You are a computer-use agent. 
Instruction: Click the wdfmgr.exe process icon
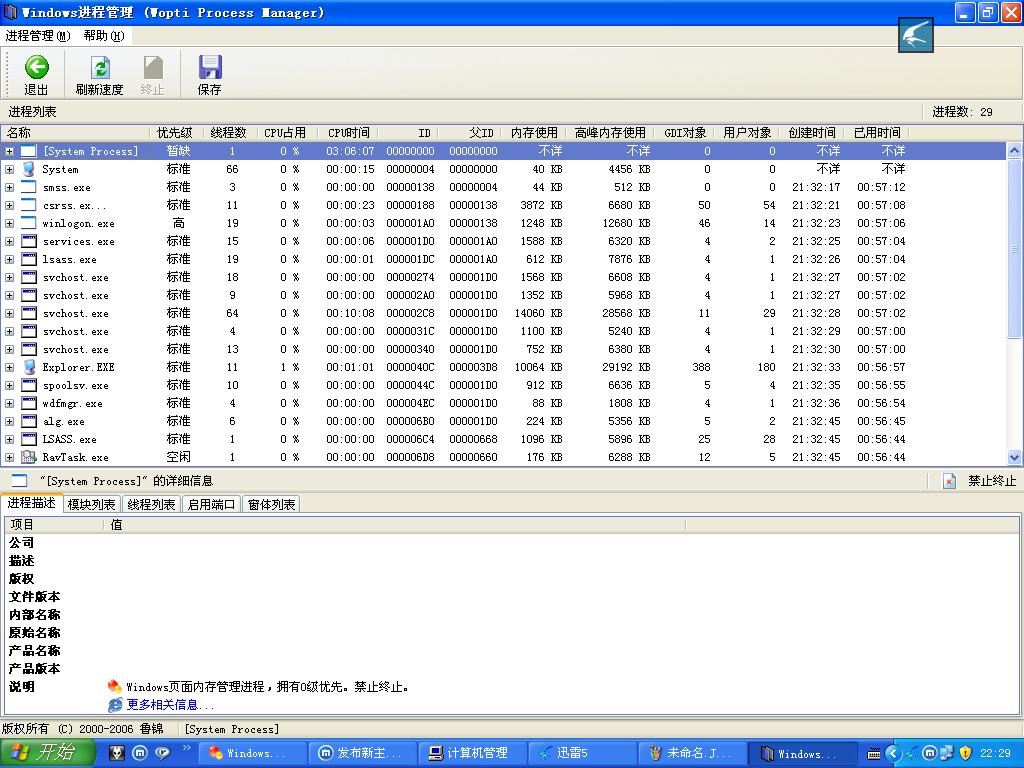29,404
